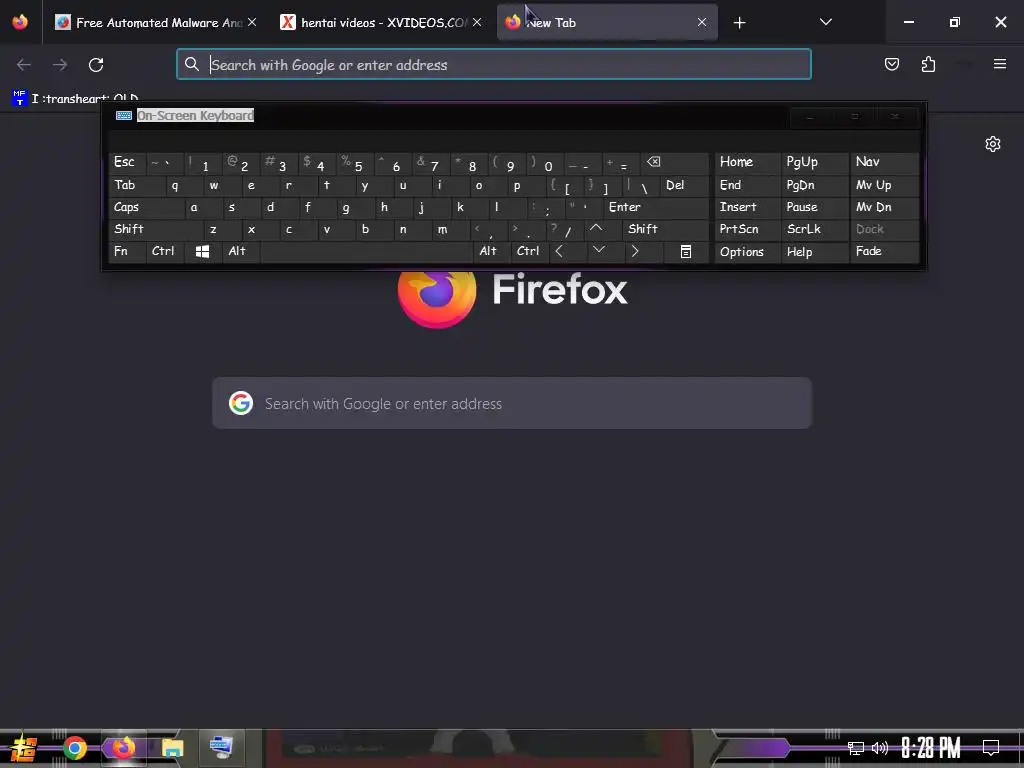
Task: Toggle right Alt on On-Screen Keyboard
Action: [491, 251]
